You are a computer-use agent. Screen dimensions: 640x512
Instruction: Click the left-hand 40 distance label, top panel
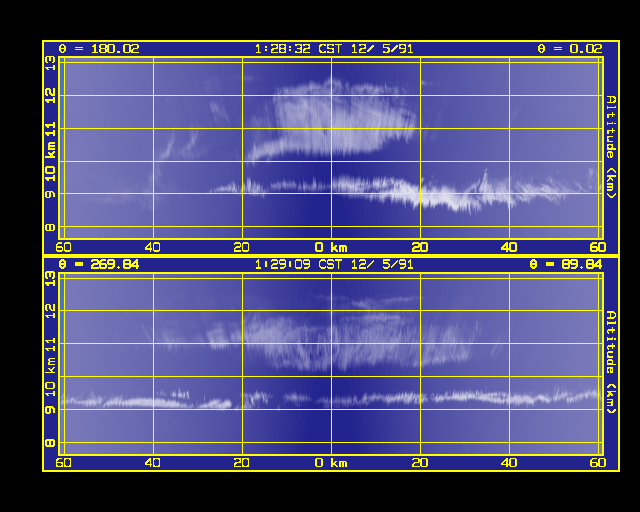click(153, 247)
